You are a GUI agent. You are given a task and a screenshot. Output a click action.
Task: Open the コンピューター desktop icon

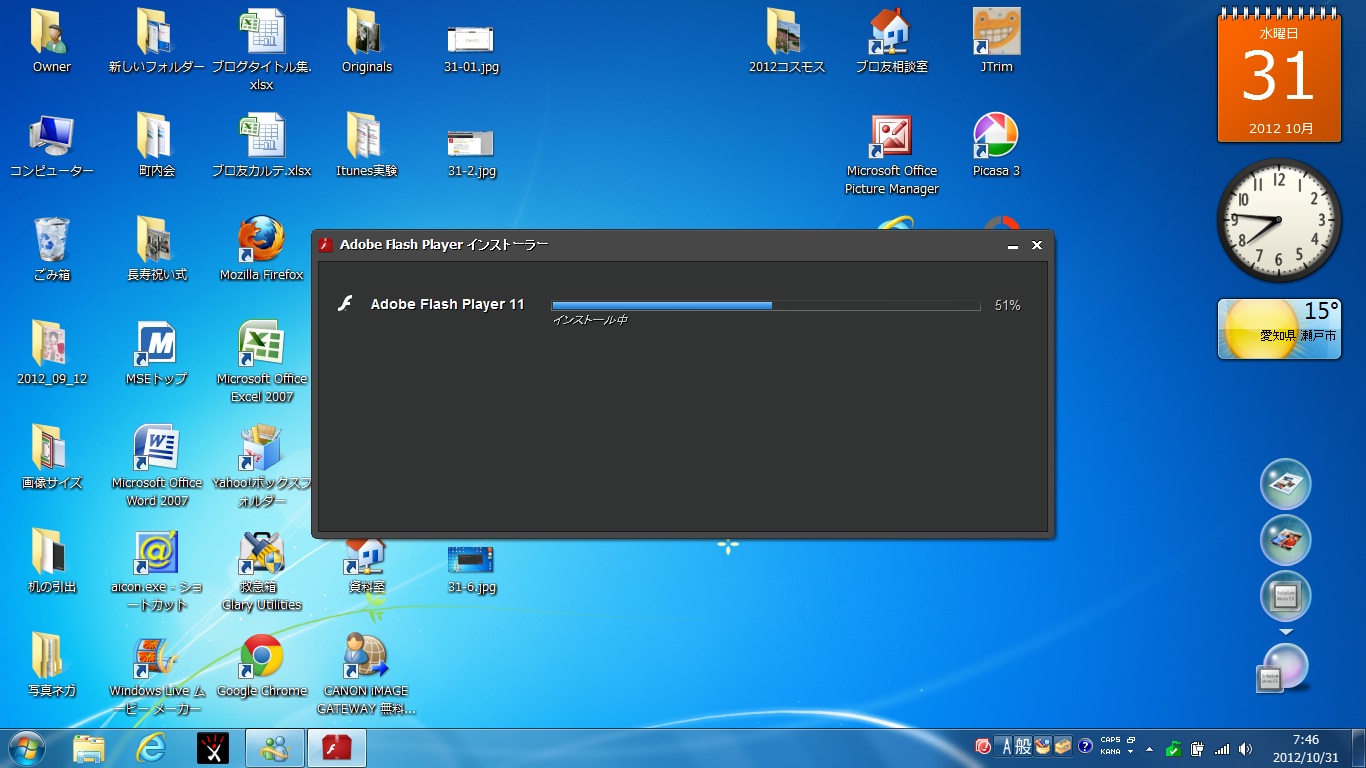[x=52, y=146]
